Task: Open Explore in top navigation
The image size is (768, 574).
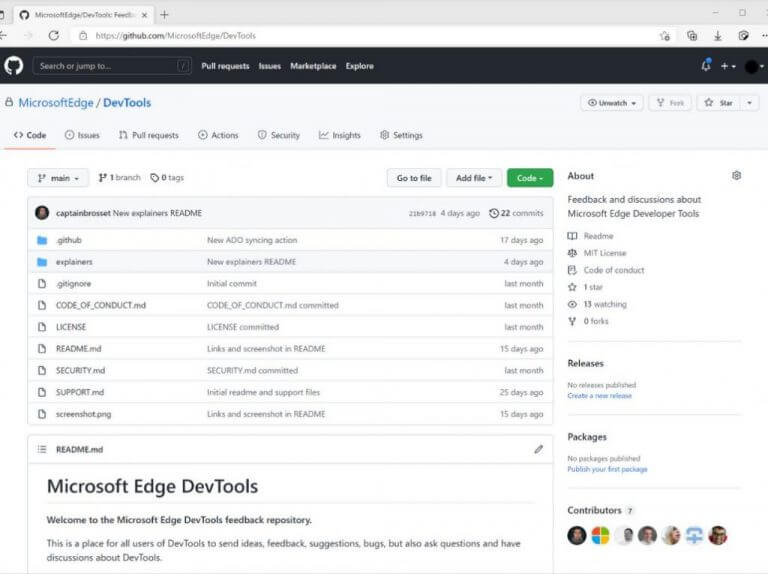Action: click(x=360, y=66)
